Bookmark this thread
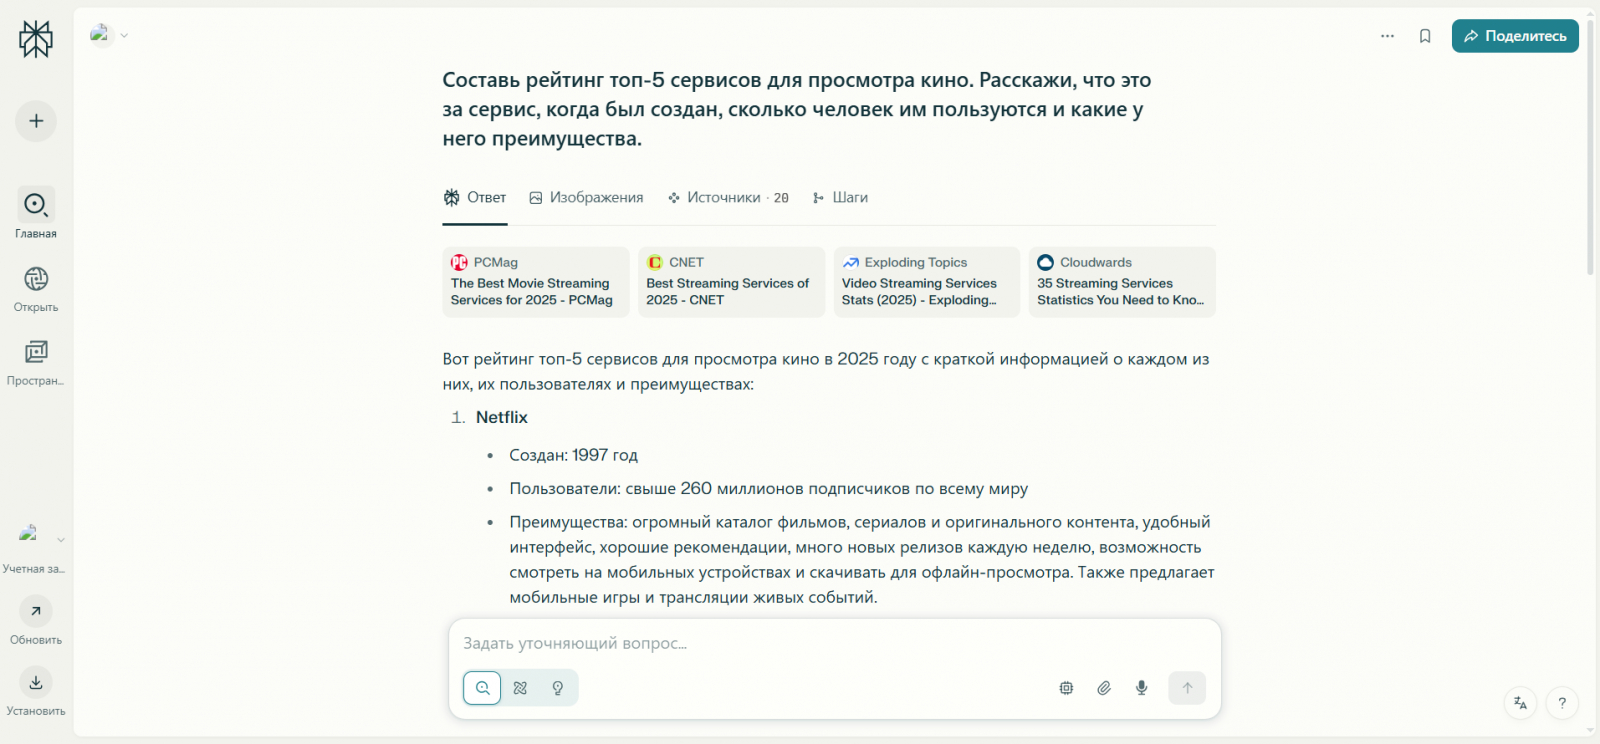The height and width of the screenshot is (744, 1600). click(1425, 36)
